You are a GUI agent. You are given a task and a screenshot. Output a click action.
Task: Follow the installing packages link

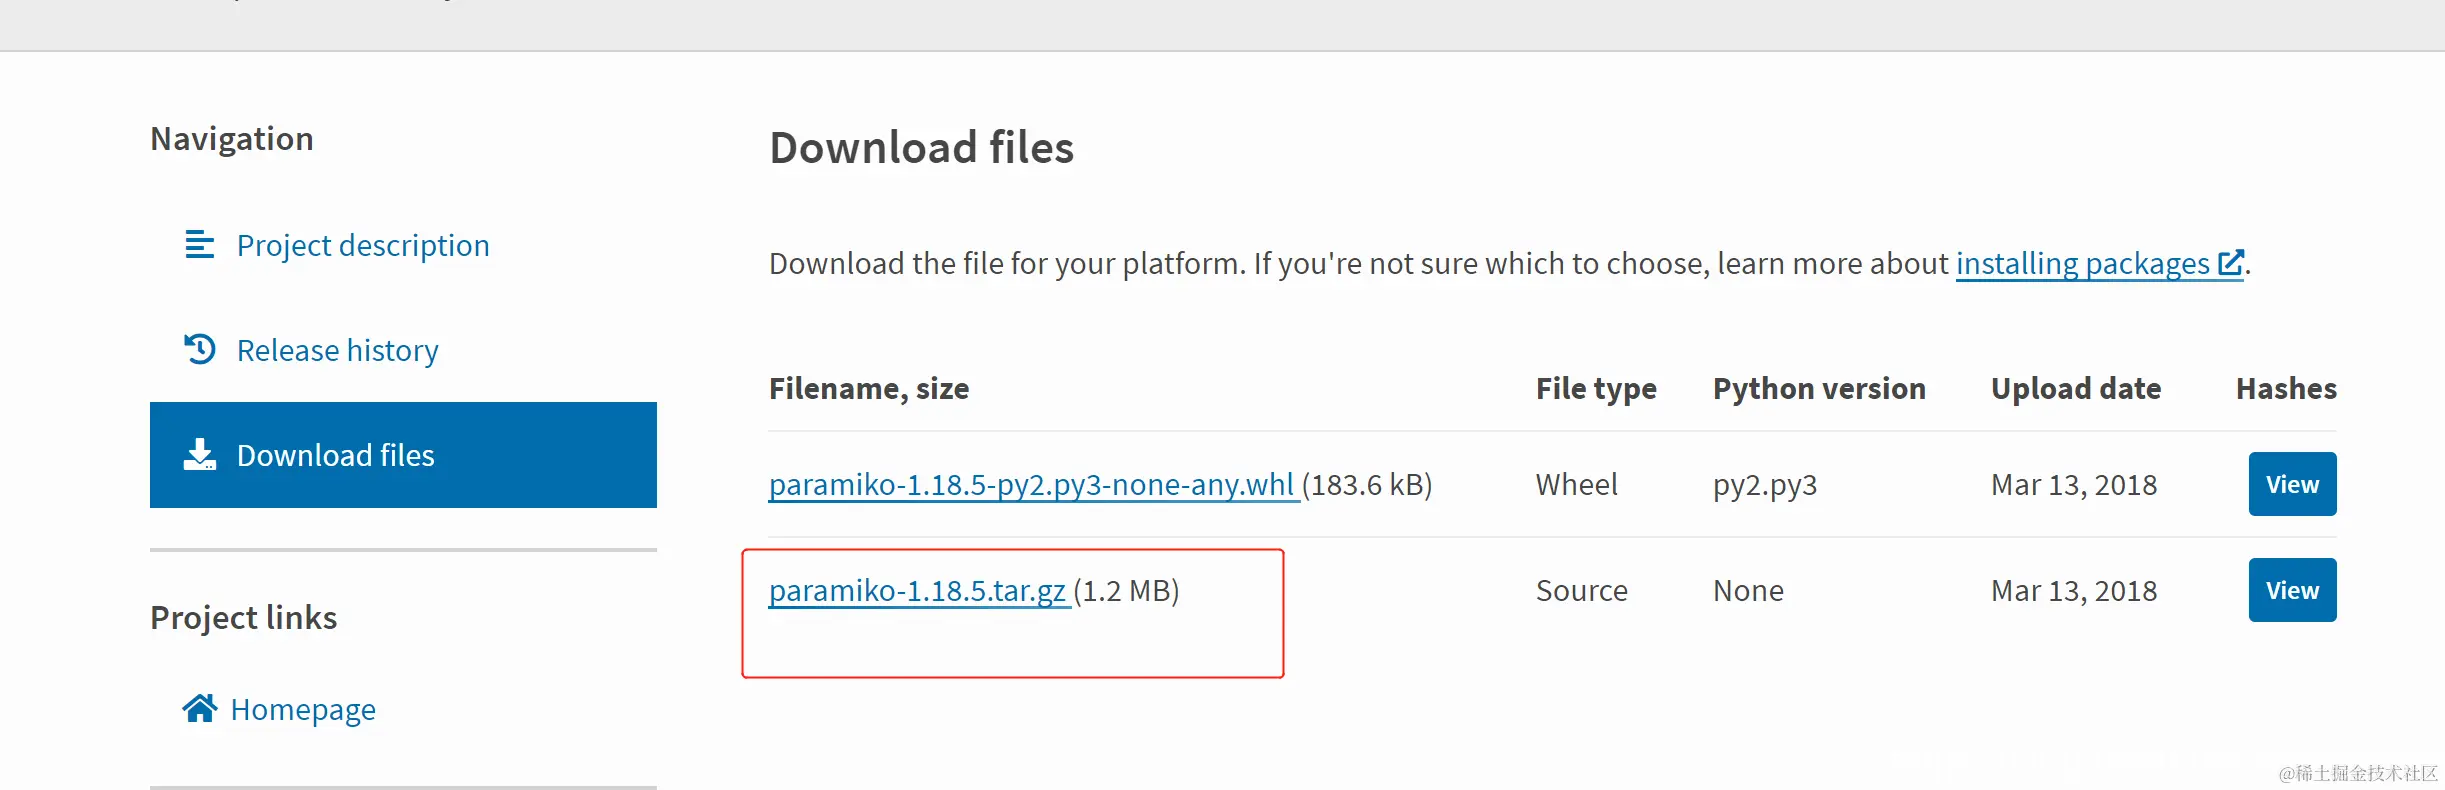pos(2082,263)
